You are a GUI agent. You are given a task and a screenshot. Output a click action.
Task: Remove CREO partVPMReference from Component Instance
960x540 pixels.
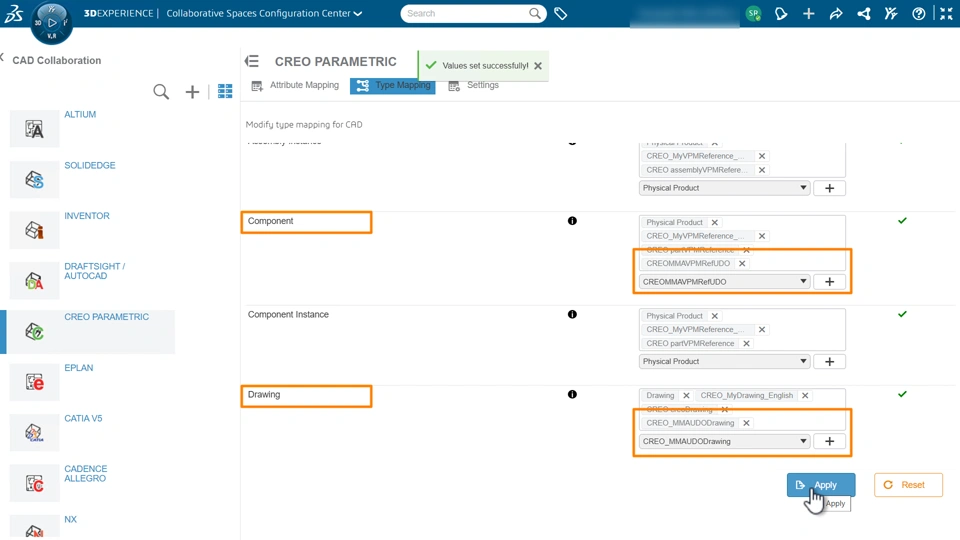(746, 343)
